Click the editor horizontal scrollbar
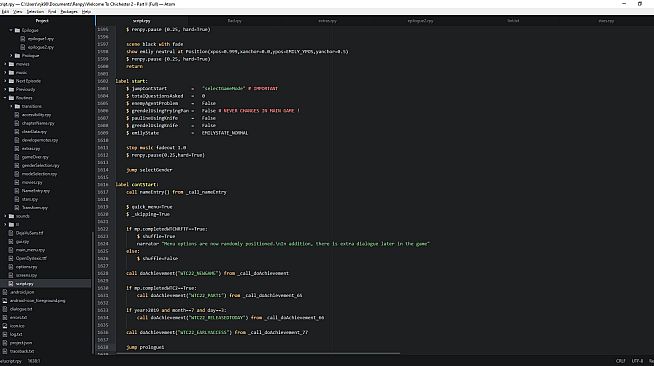 click(258, 353)
